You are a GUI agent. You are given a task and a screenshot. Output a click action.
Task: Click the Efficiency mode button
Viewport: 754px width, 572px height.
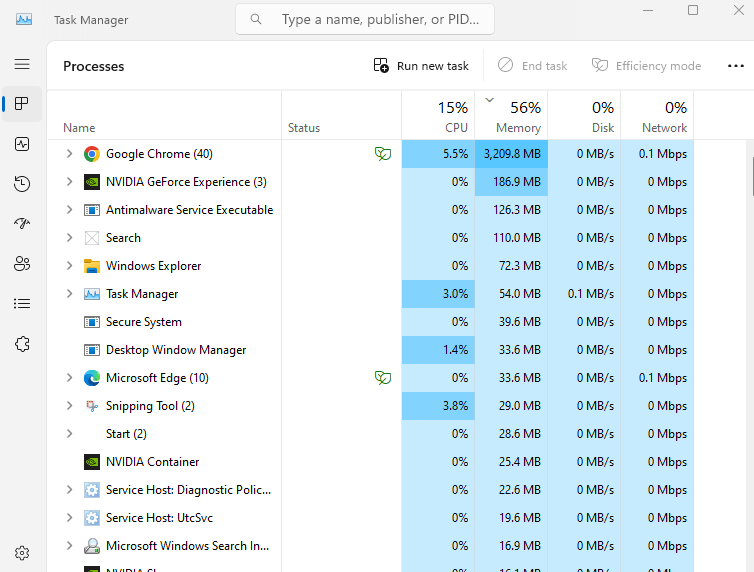[646, 65]
